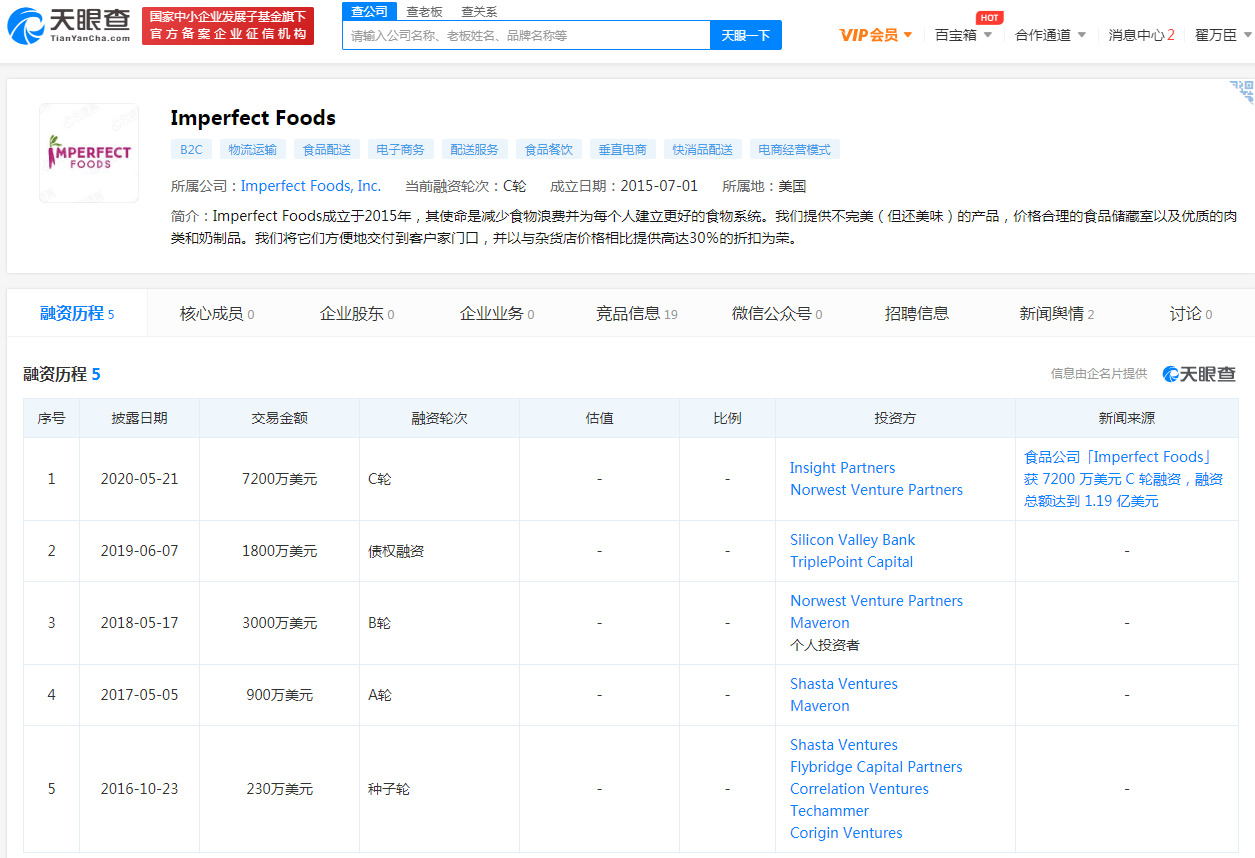The width and height of the screenshot is (1255, 858).
Task: Click the 食品配送 tag
Action: [327, 150]
